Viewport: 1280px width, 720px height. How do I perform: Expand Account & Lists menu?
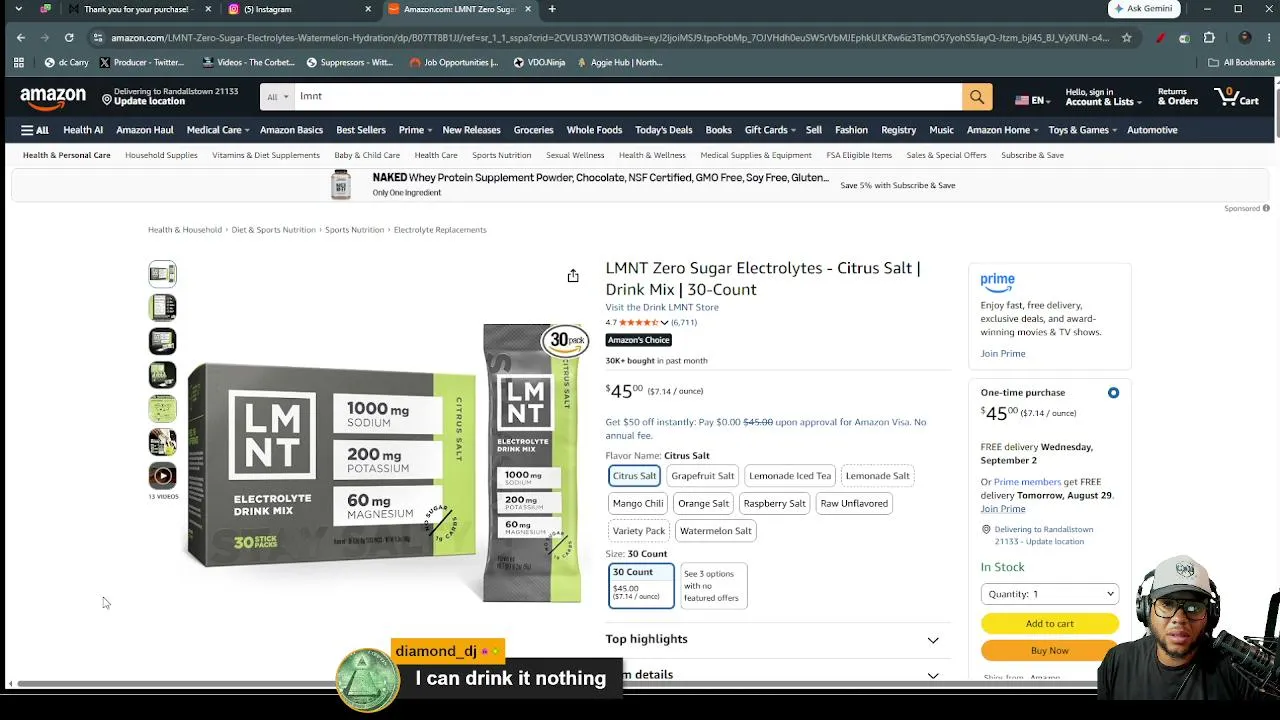tap(1103, 97)
